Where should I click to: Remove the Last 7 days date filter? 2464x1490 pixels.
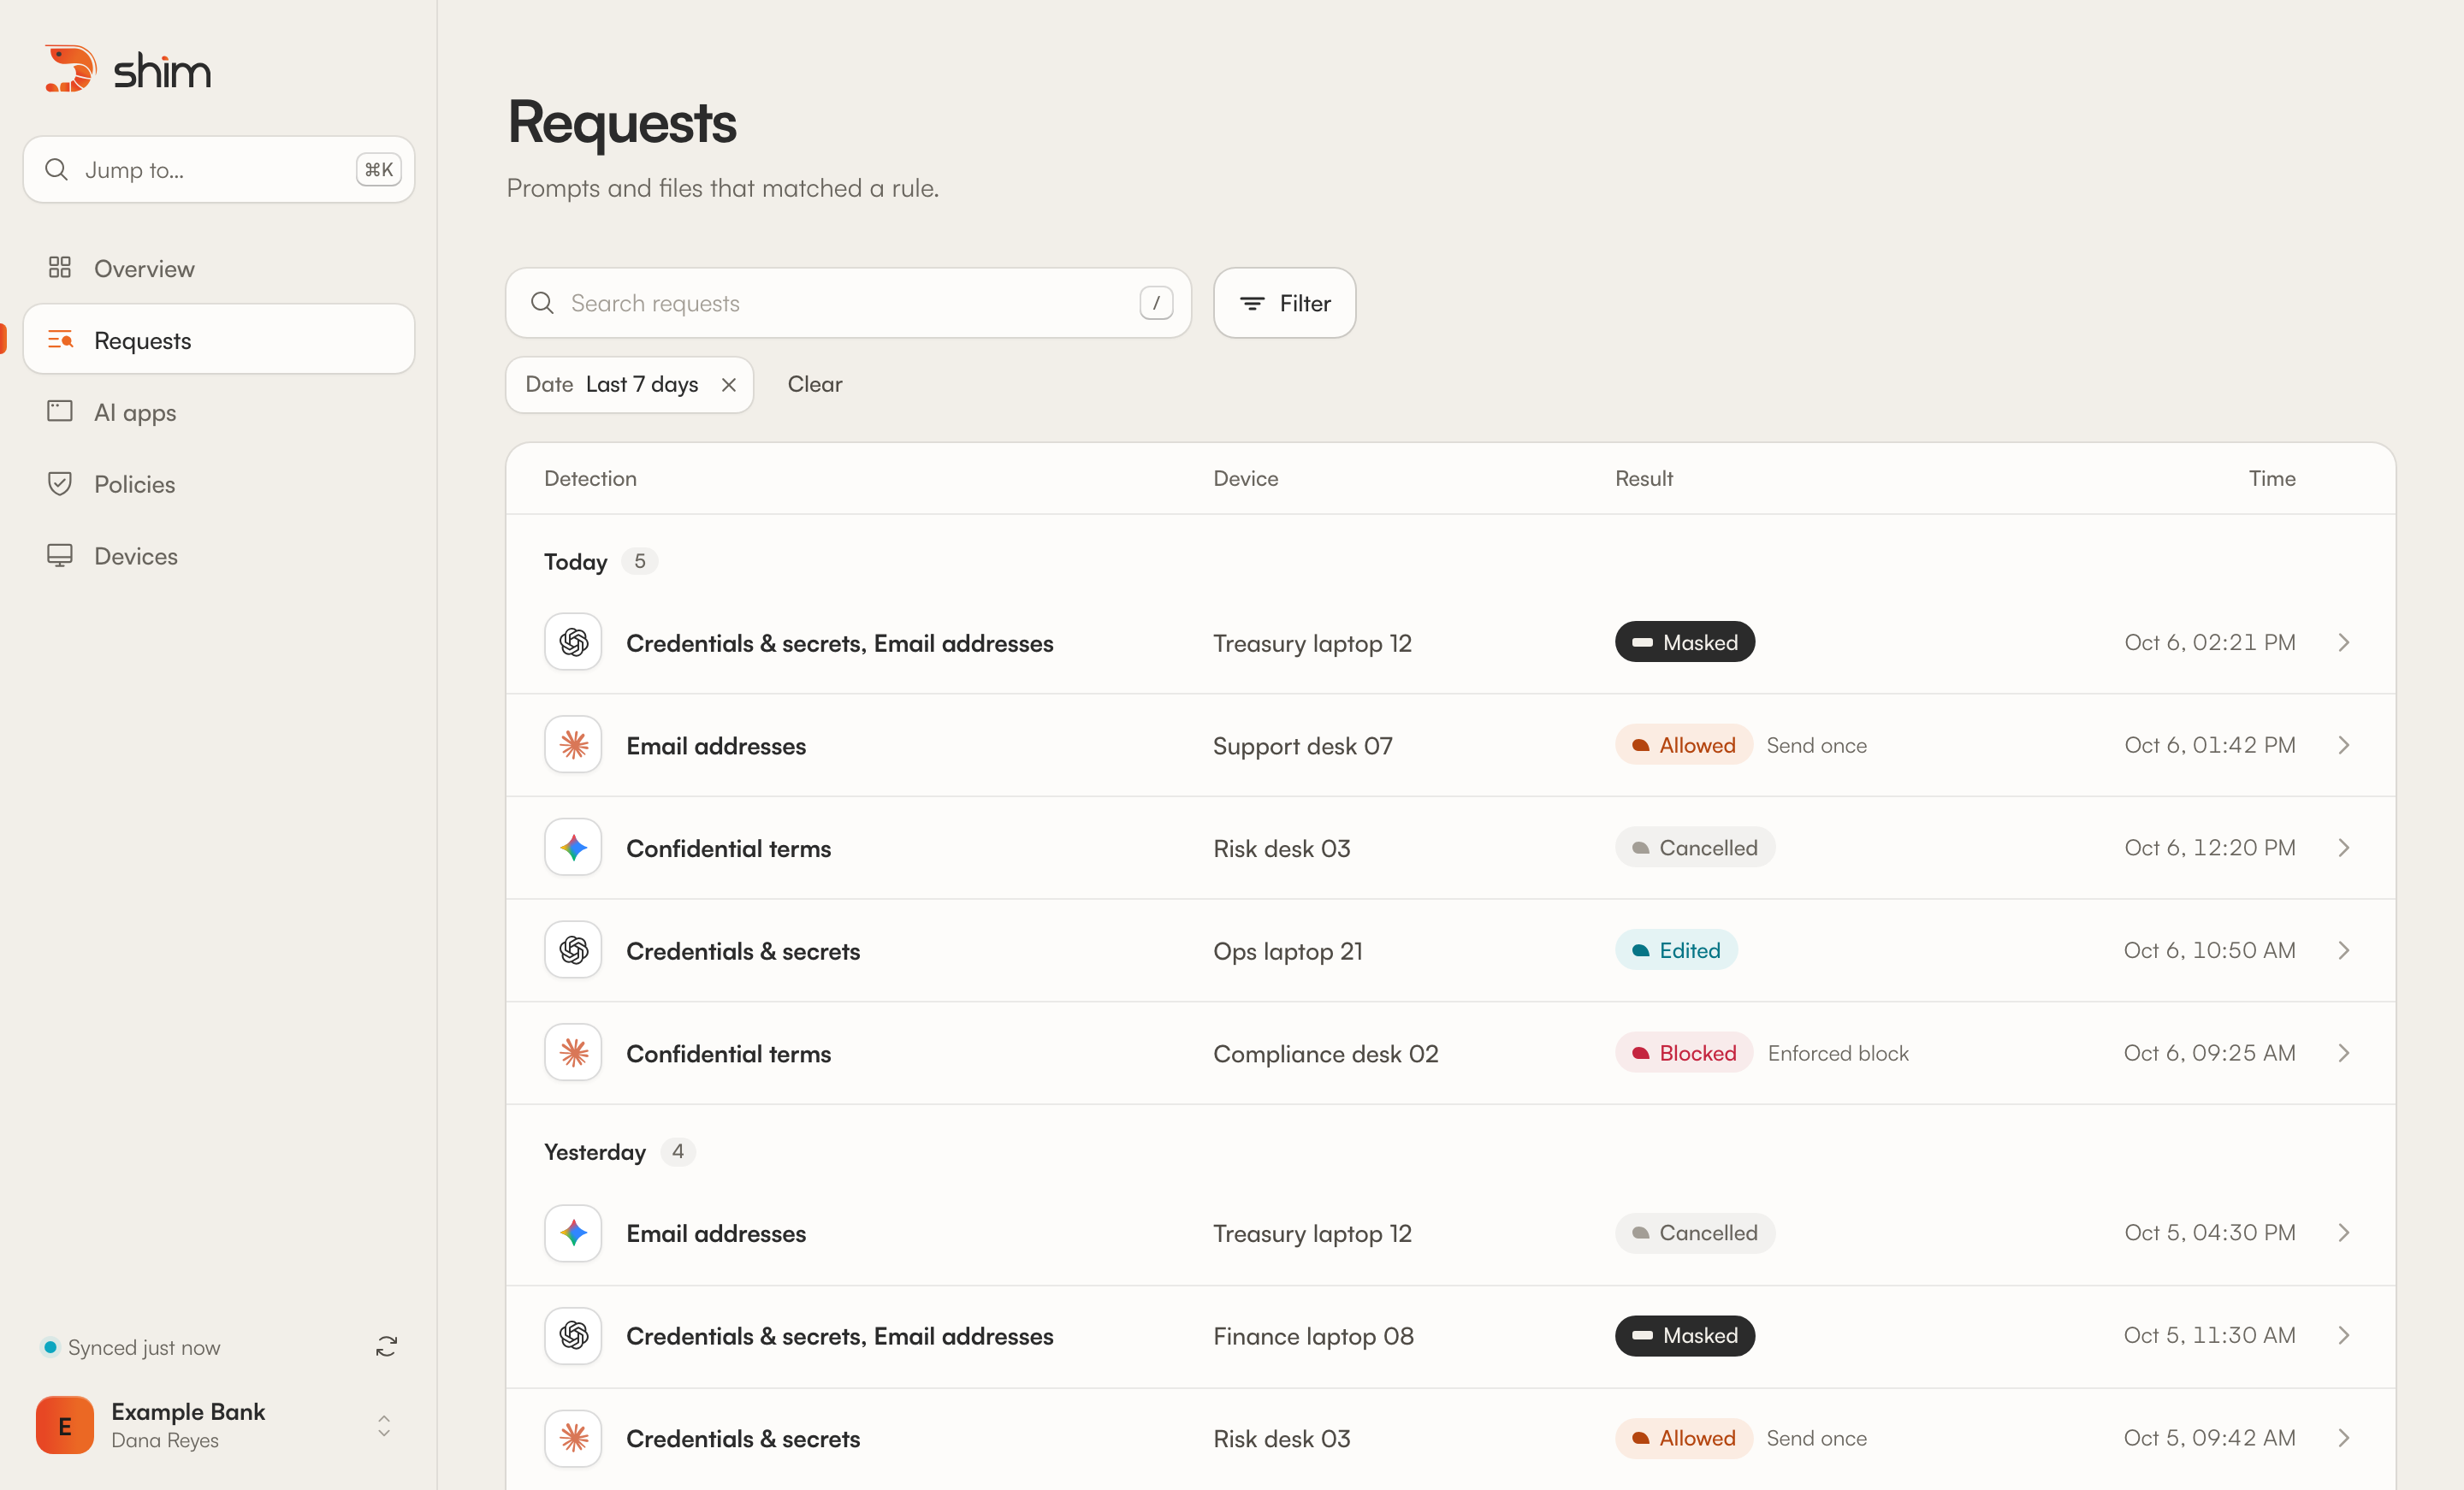729,385
